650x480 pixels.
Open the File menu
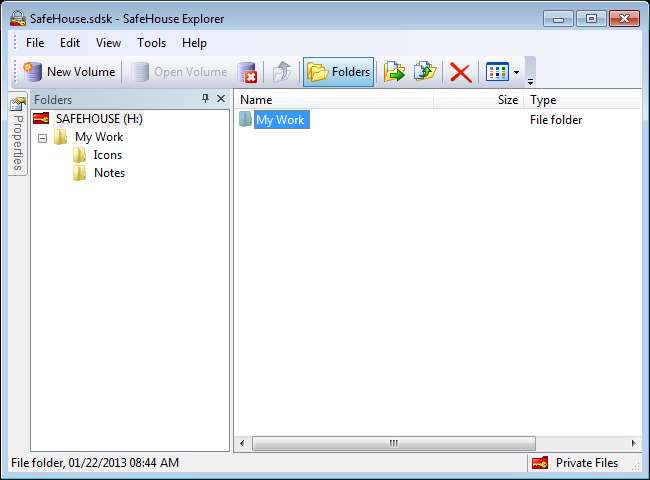pos(35,43)
